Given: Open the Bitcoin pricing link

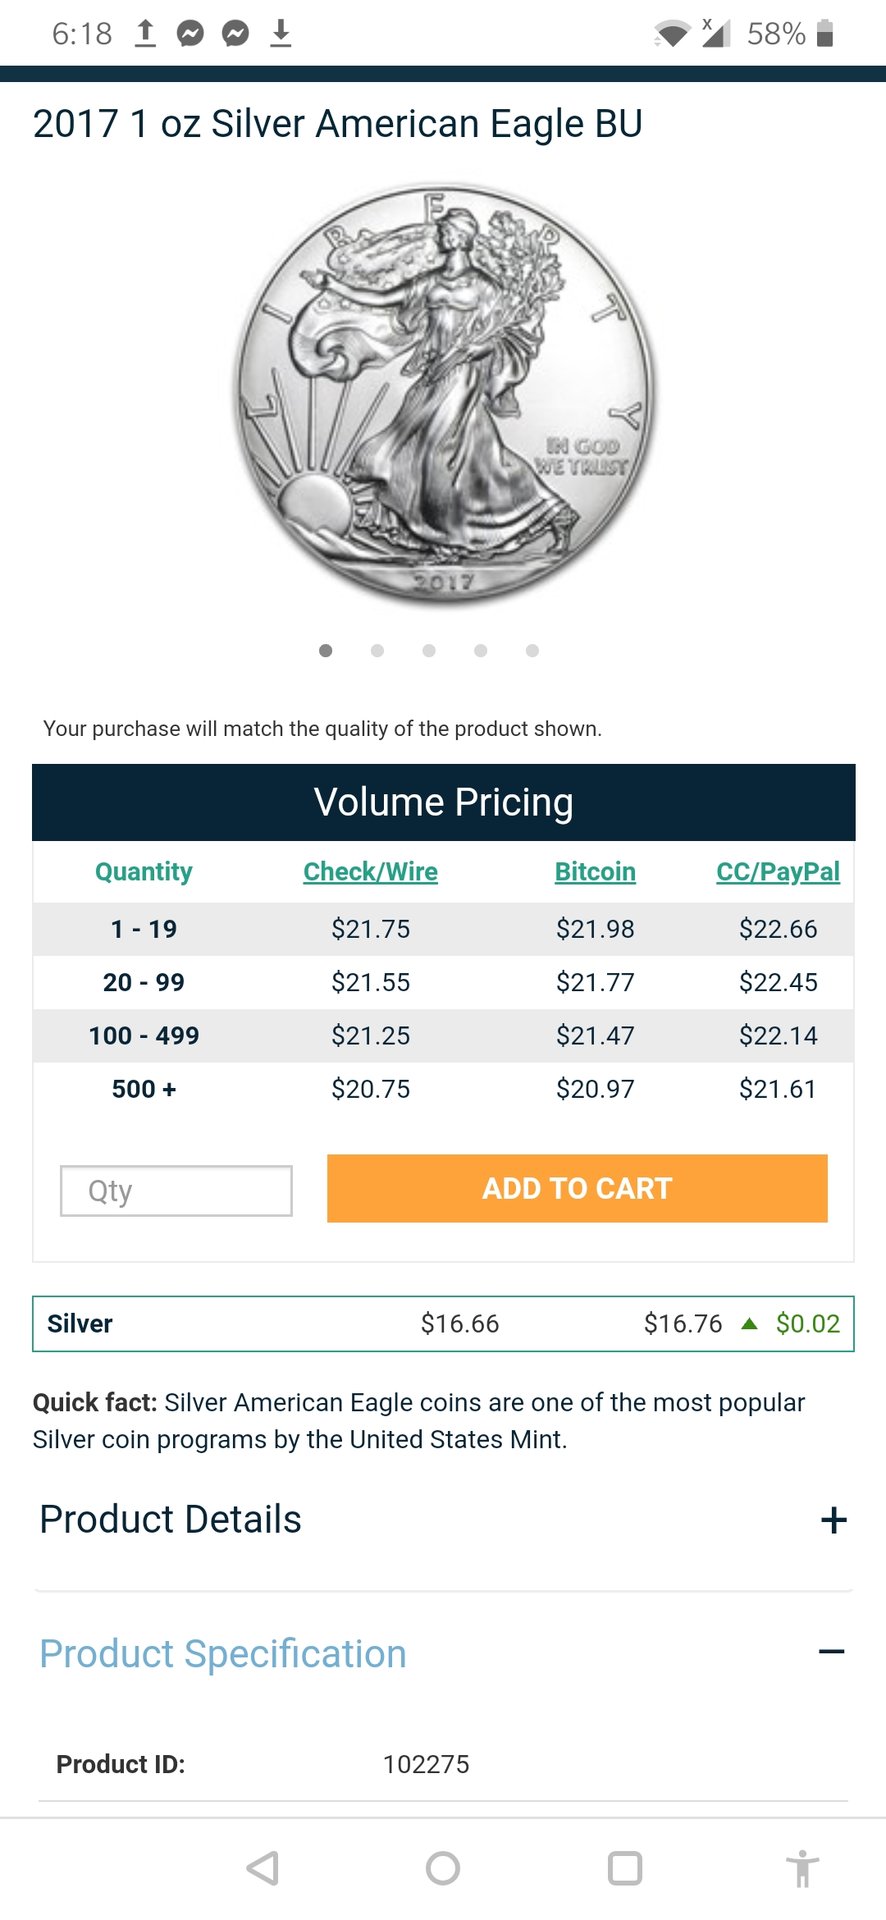Looking at the screenshot, I should [595, 872].
